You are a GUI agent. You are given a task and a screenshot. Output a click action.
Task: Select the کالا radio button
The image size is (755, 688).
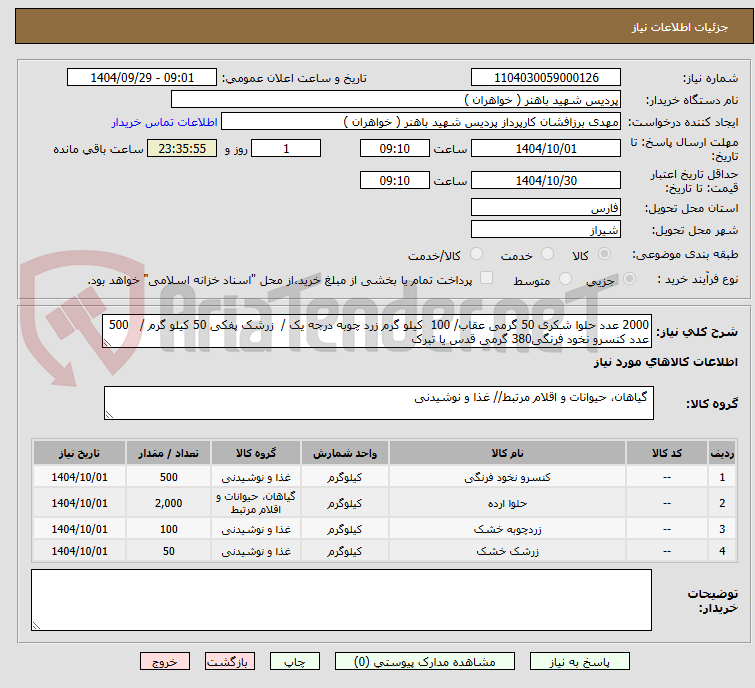(x=604, y=254)
